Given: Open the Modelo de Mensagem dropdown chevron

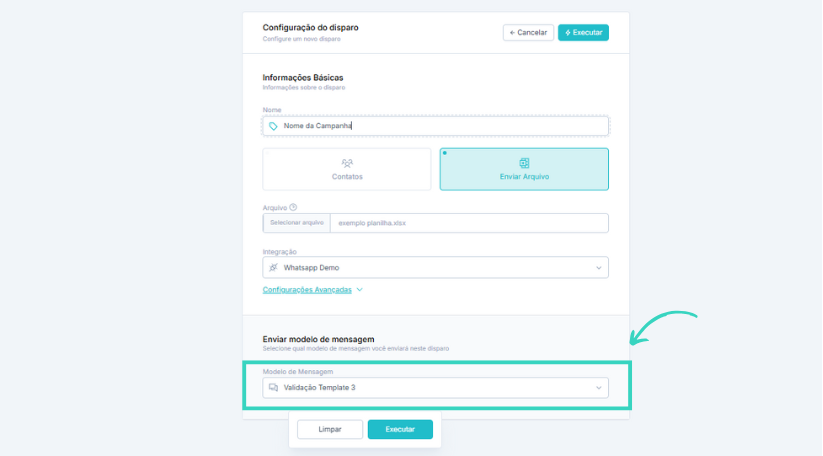Looking at the screenshot, I should pos(598,388).
